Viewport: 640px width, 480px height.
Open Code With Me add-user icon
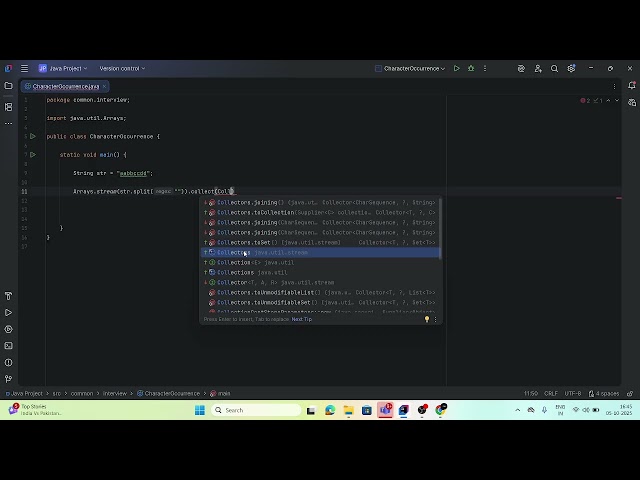538,69
